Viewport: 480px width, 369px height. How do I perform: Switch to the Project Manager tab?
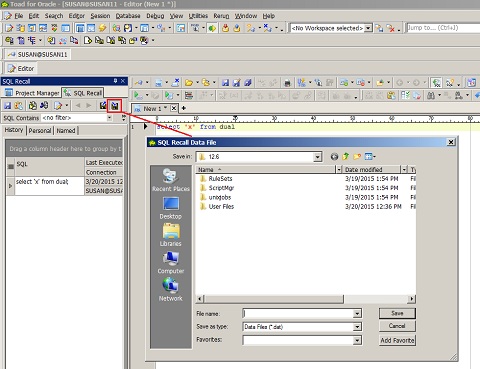pos(32,93)
